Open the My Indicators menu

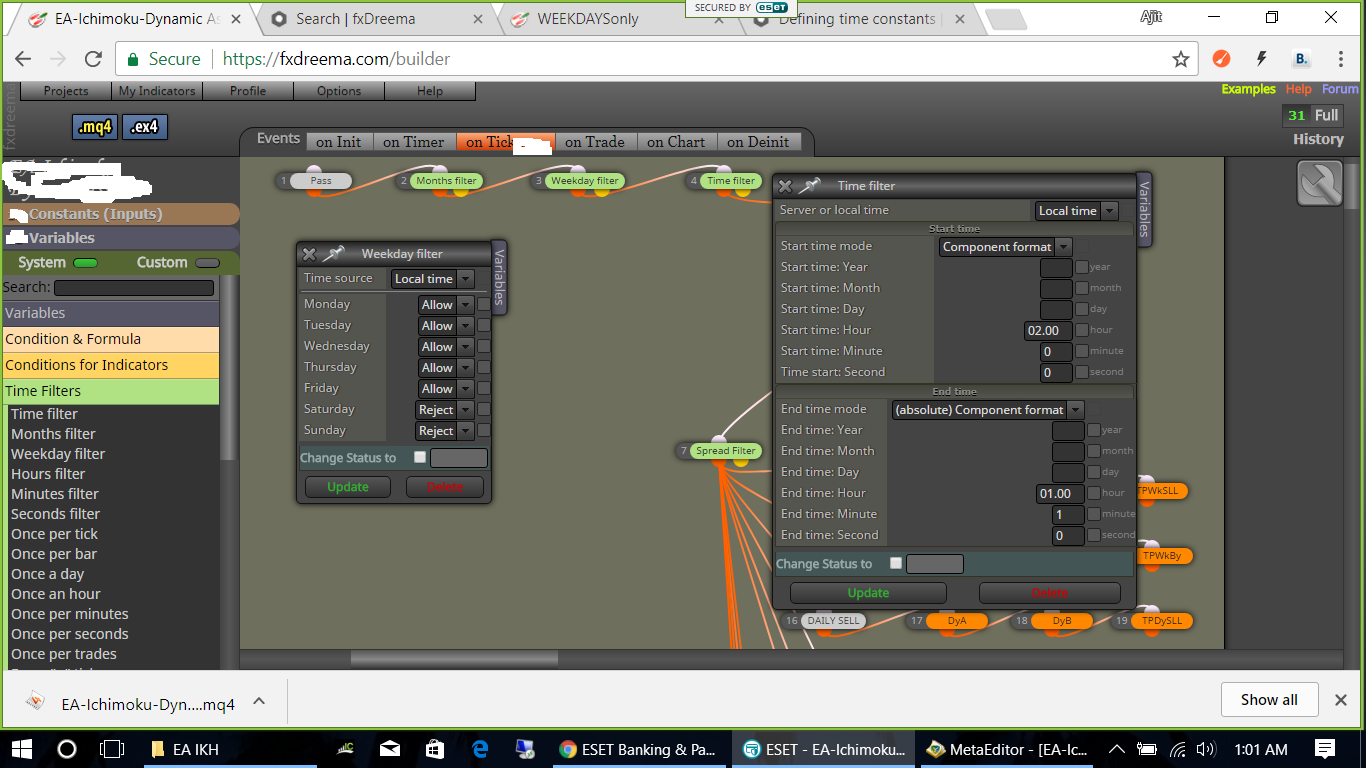[157, 91]
